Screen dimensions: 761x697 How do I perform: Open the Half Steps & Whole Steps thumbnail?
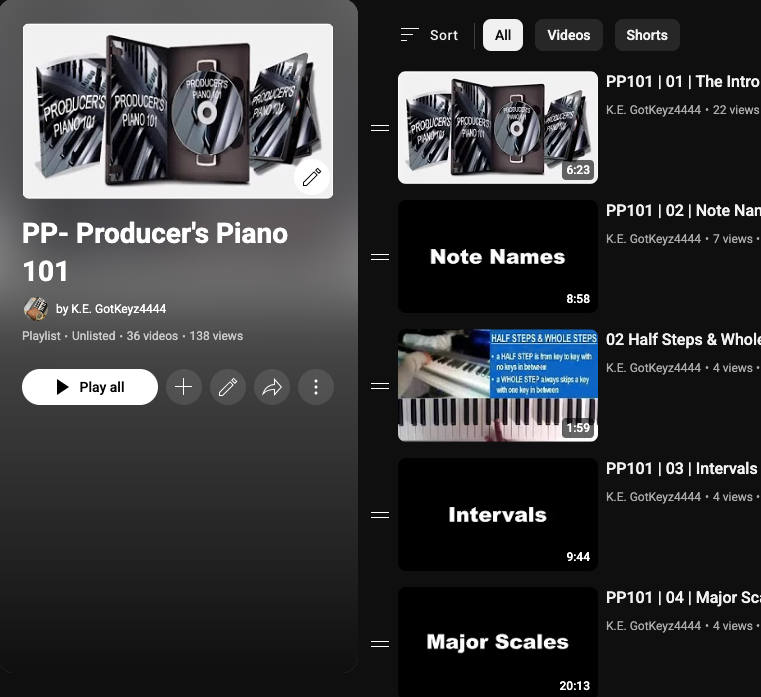pos(498,386)
